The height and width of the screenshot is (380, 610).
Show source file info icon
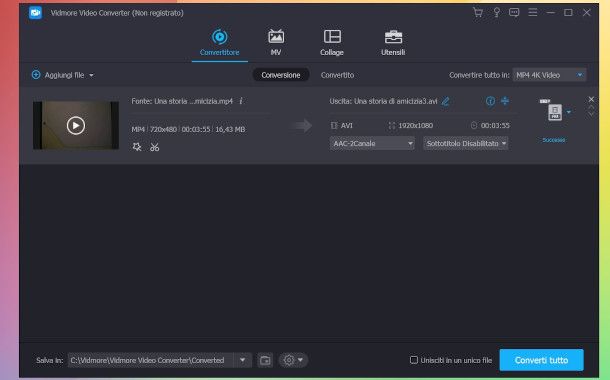[241, 101]
